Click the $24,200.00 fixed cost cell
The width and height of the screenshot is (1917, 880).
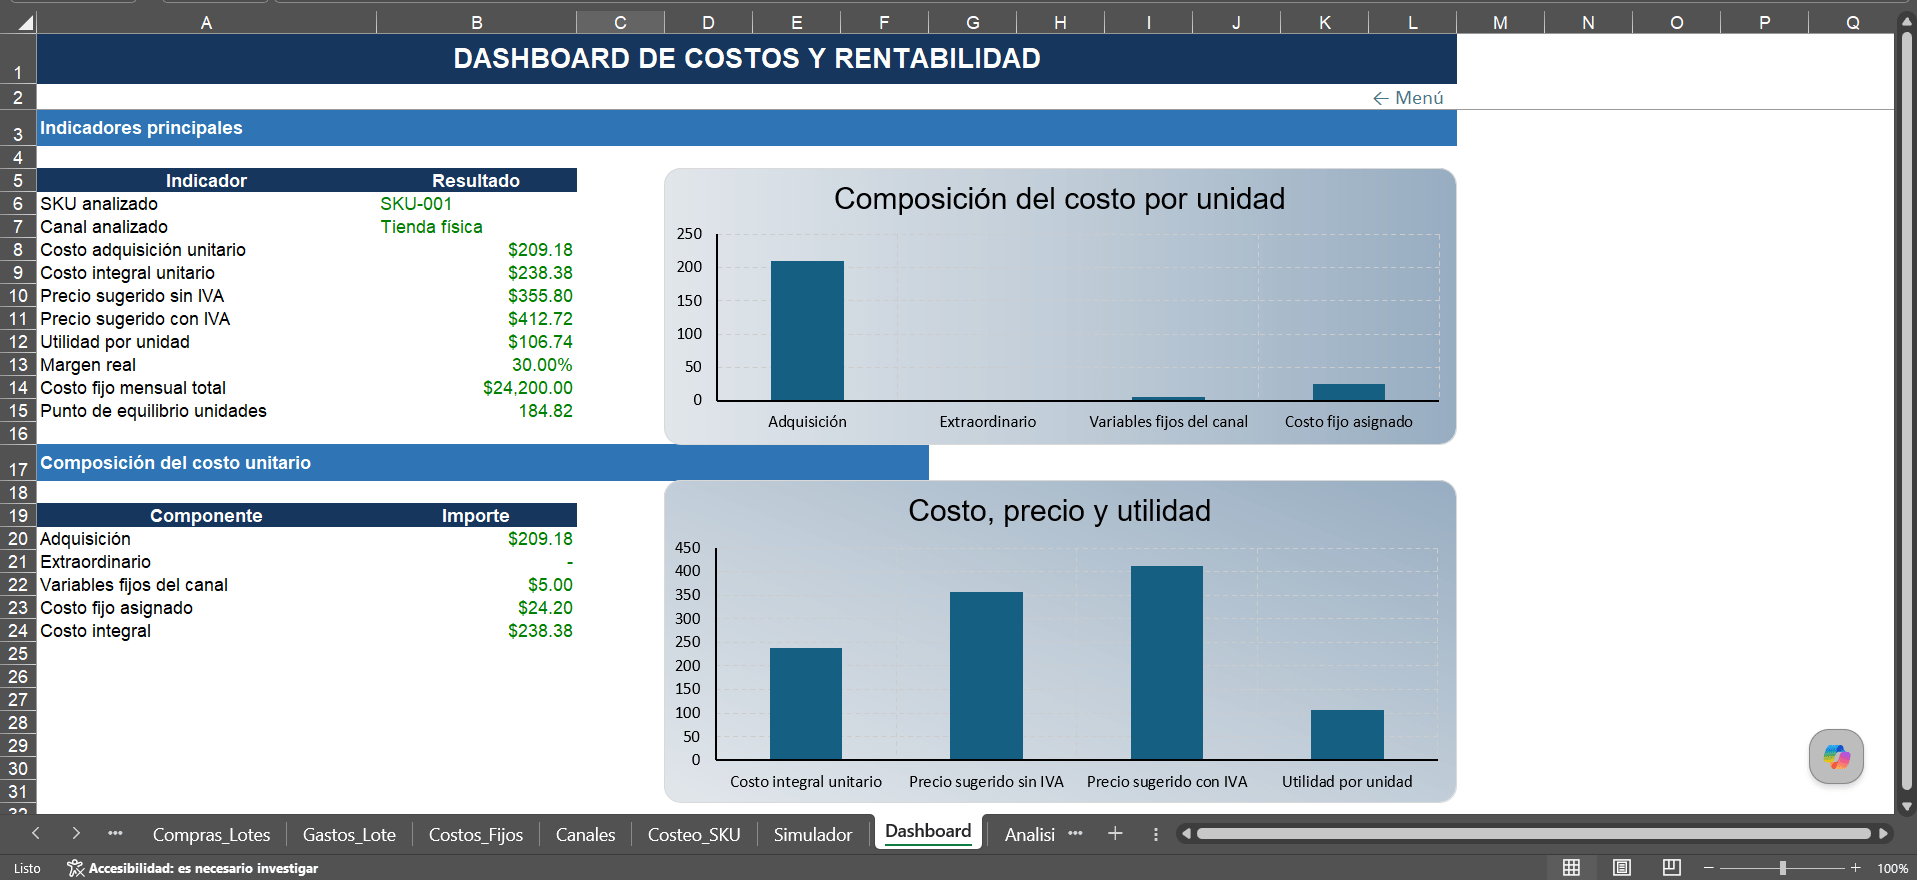[x=476, y=388]
